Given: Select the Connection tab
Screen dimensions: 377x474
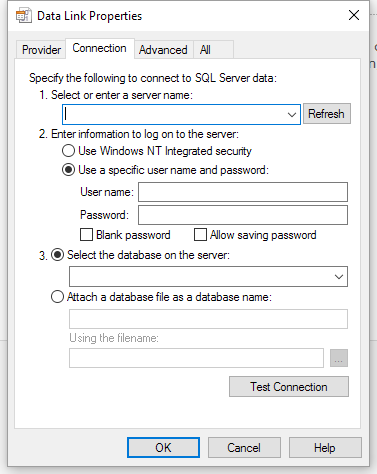Looking at the screenshot, I should (100, 48).
